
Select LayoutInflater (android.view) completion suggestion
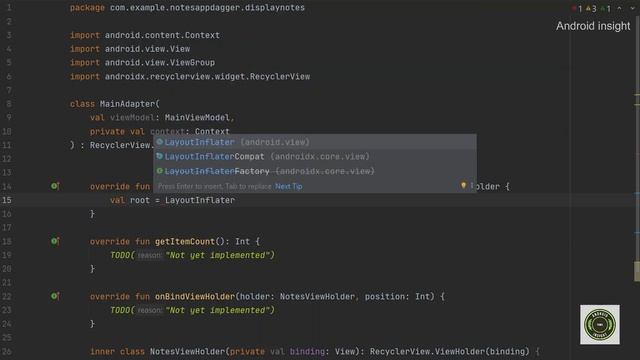(x=315, y=142)
